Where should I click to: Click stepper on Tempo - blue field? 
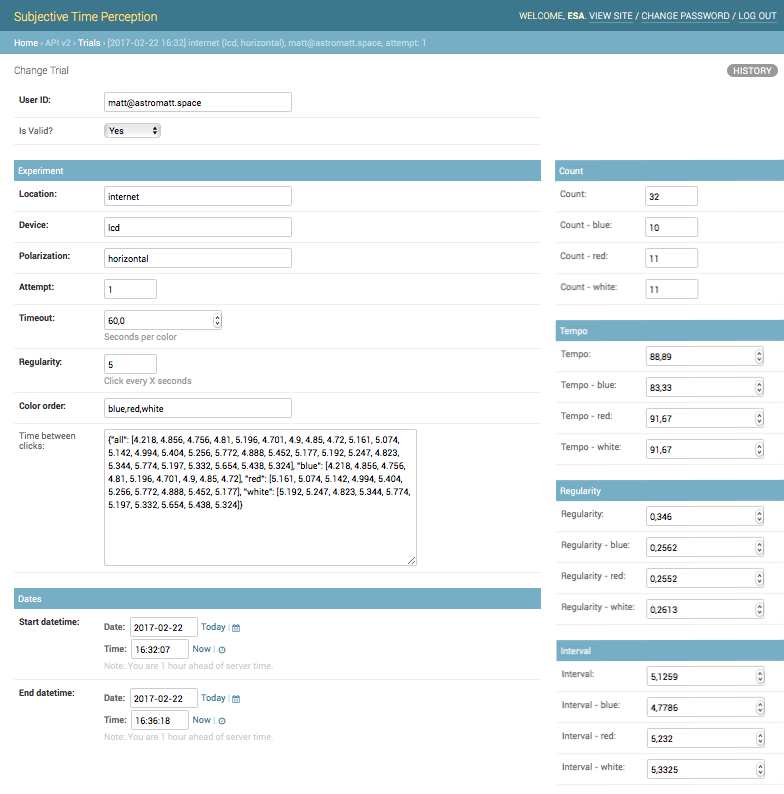(x=758, y=387)
